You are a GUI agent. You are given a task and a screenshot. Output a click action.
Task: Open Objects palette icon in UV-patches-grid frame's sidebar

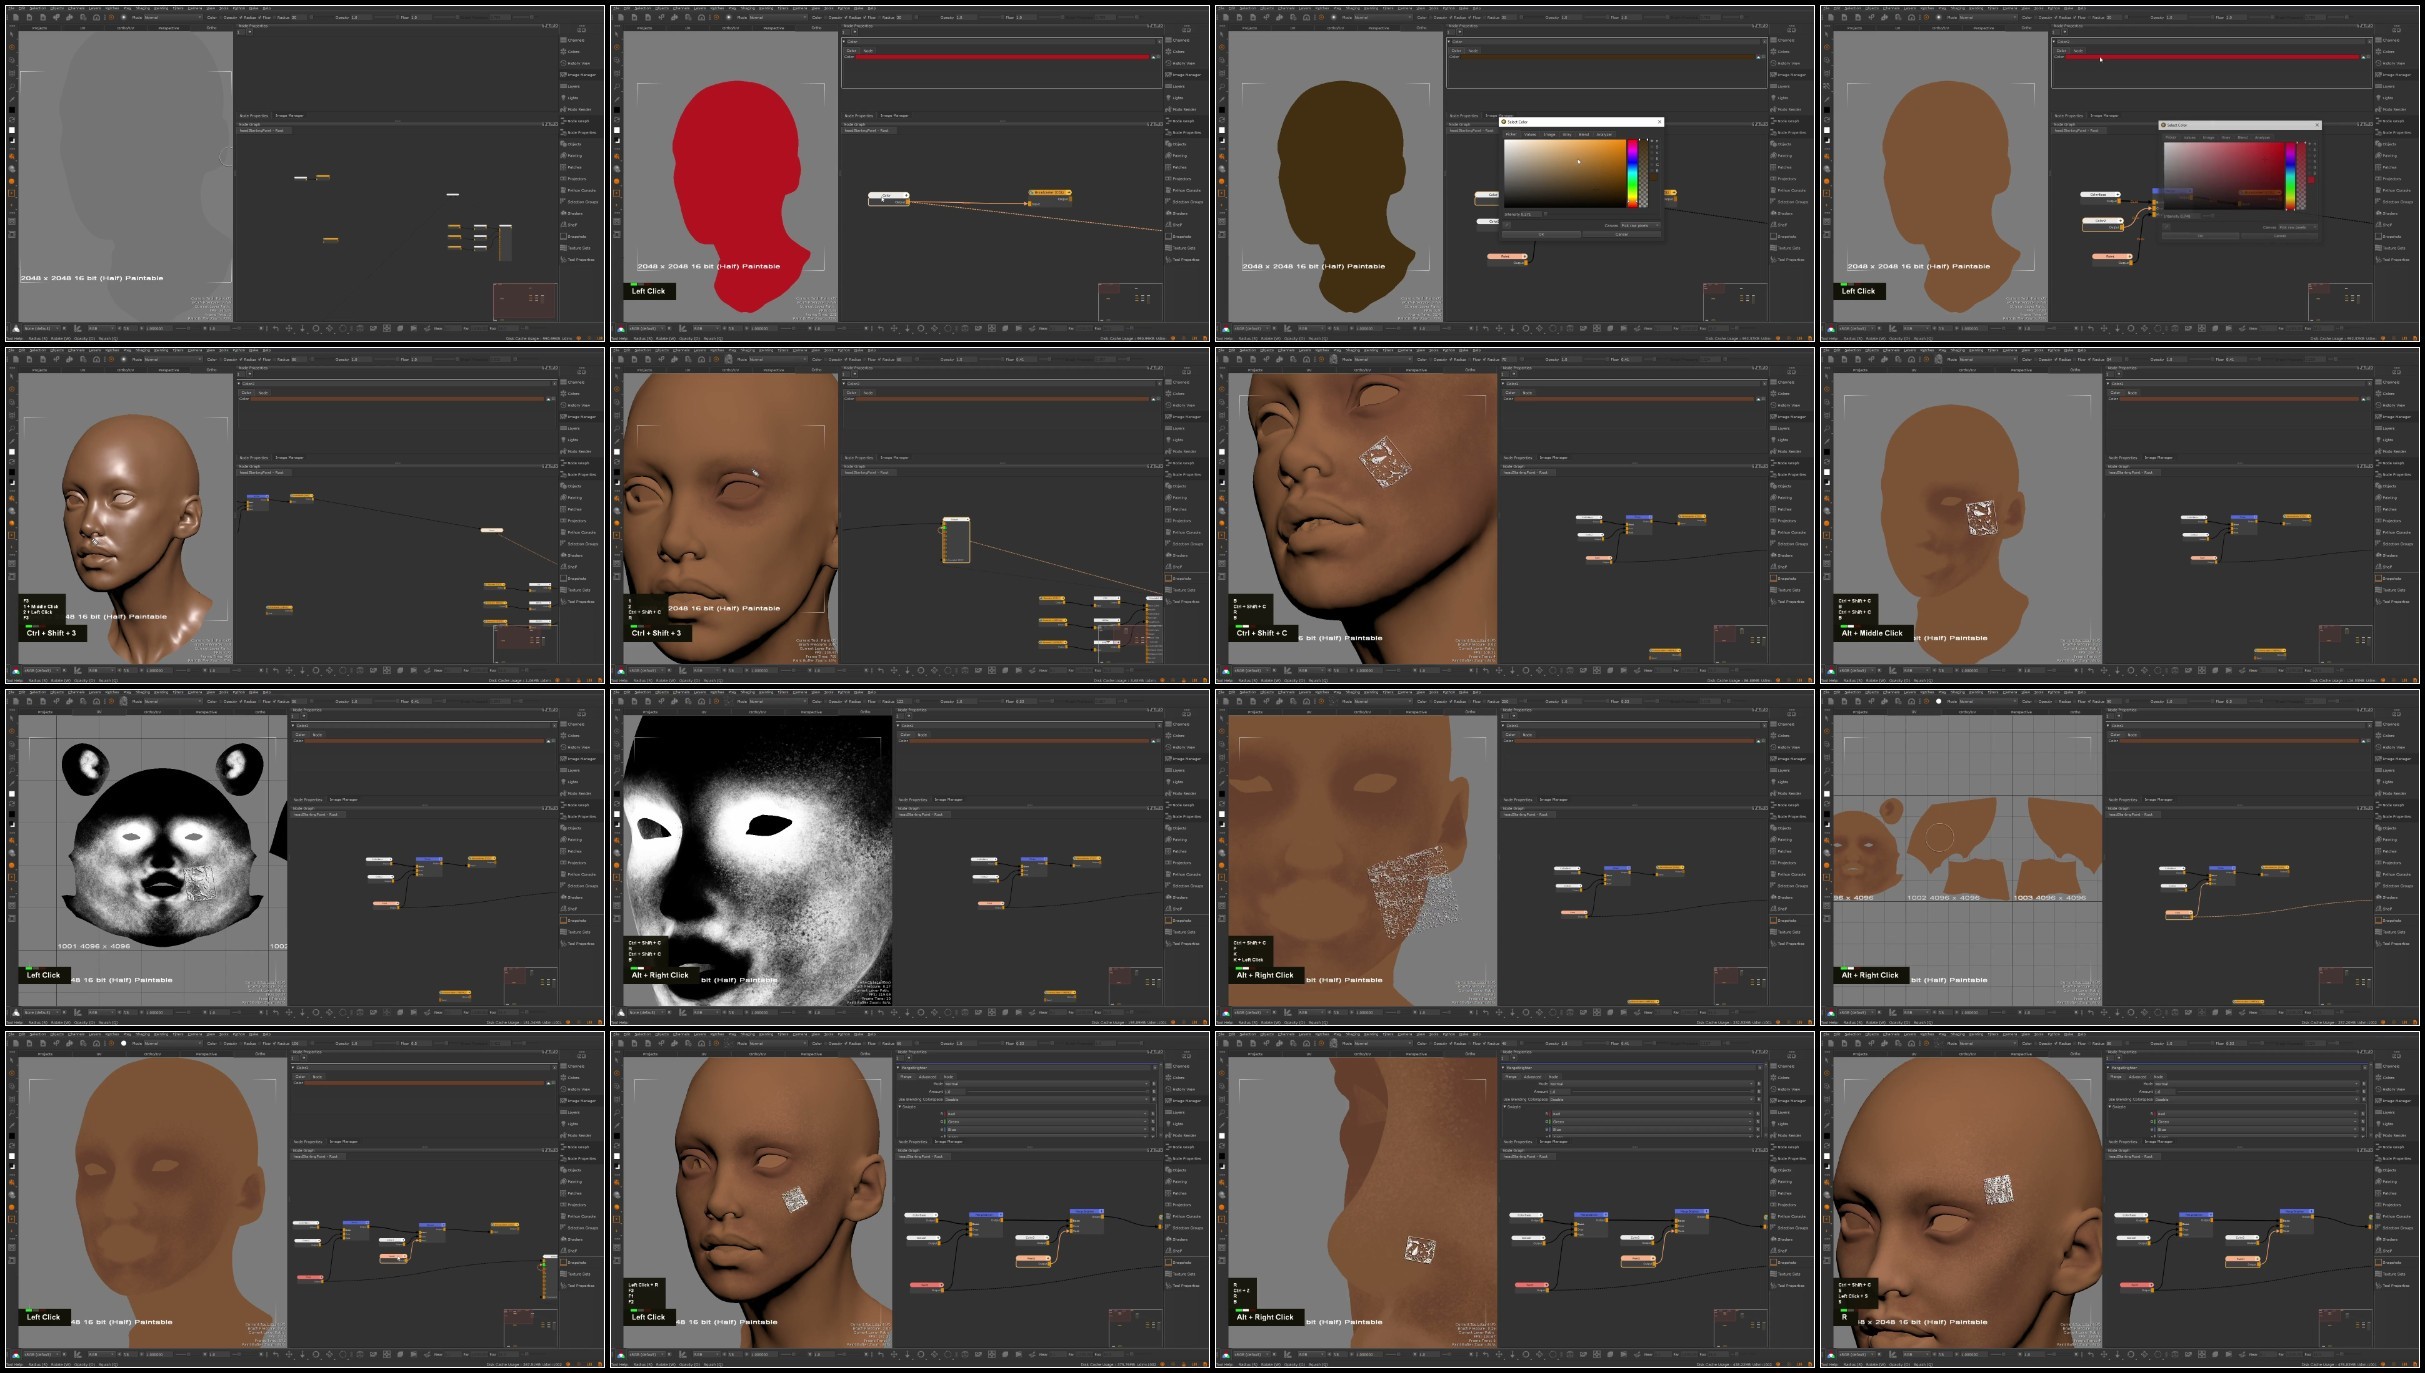[2378, 828]
